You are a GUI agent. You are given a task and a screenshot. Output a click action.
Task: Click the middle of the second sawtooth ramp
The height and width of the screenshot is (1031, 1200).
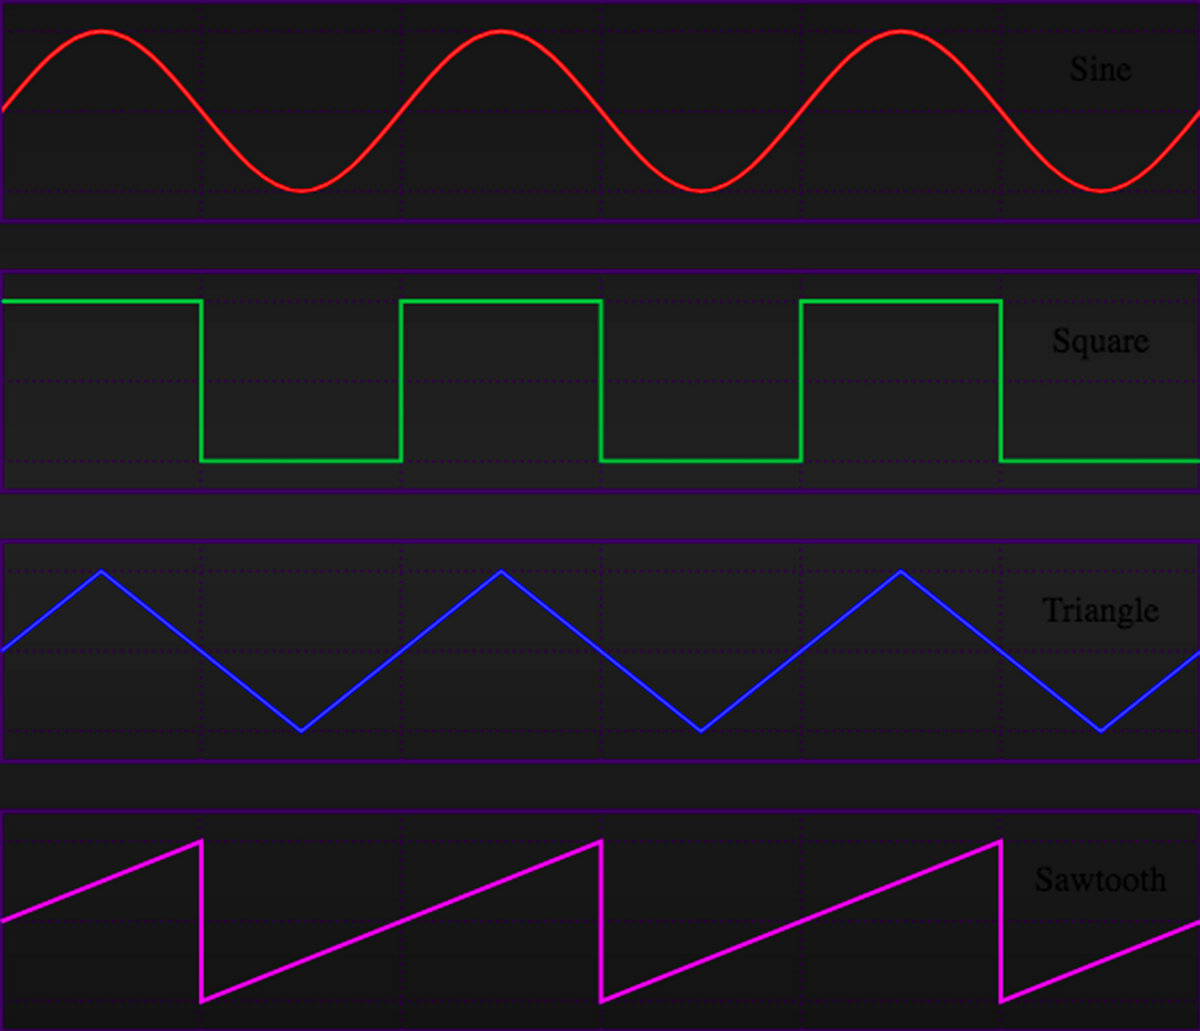pos(401,921)
